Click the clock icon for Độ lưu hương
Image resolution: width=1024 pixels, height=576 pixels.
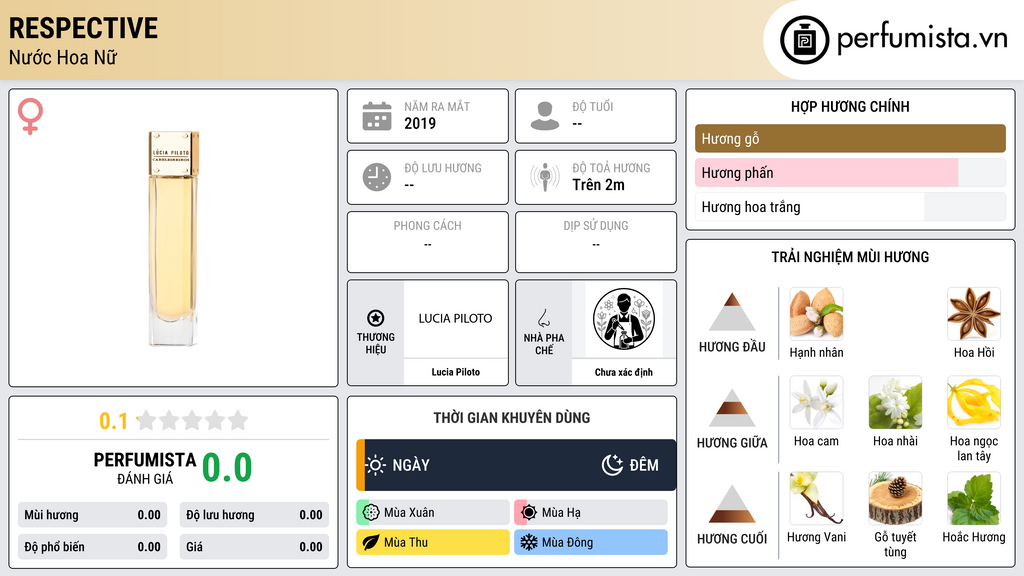click(x=377, y=177)
